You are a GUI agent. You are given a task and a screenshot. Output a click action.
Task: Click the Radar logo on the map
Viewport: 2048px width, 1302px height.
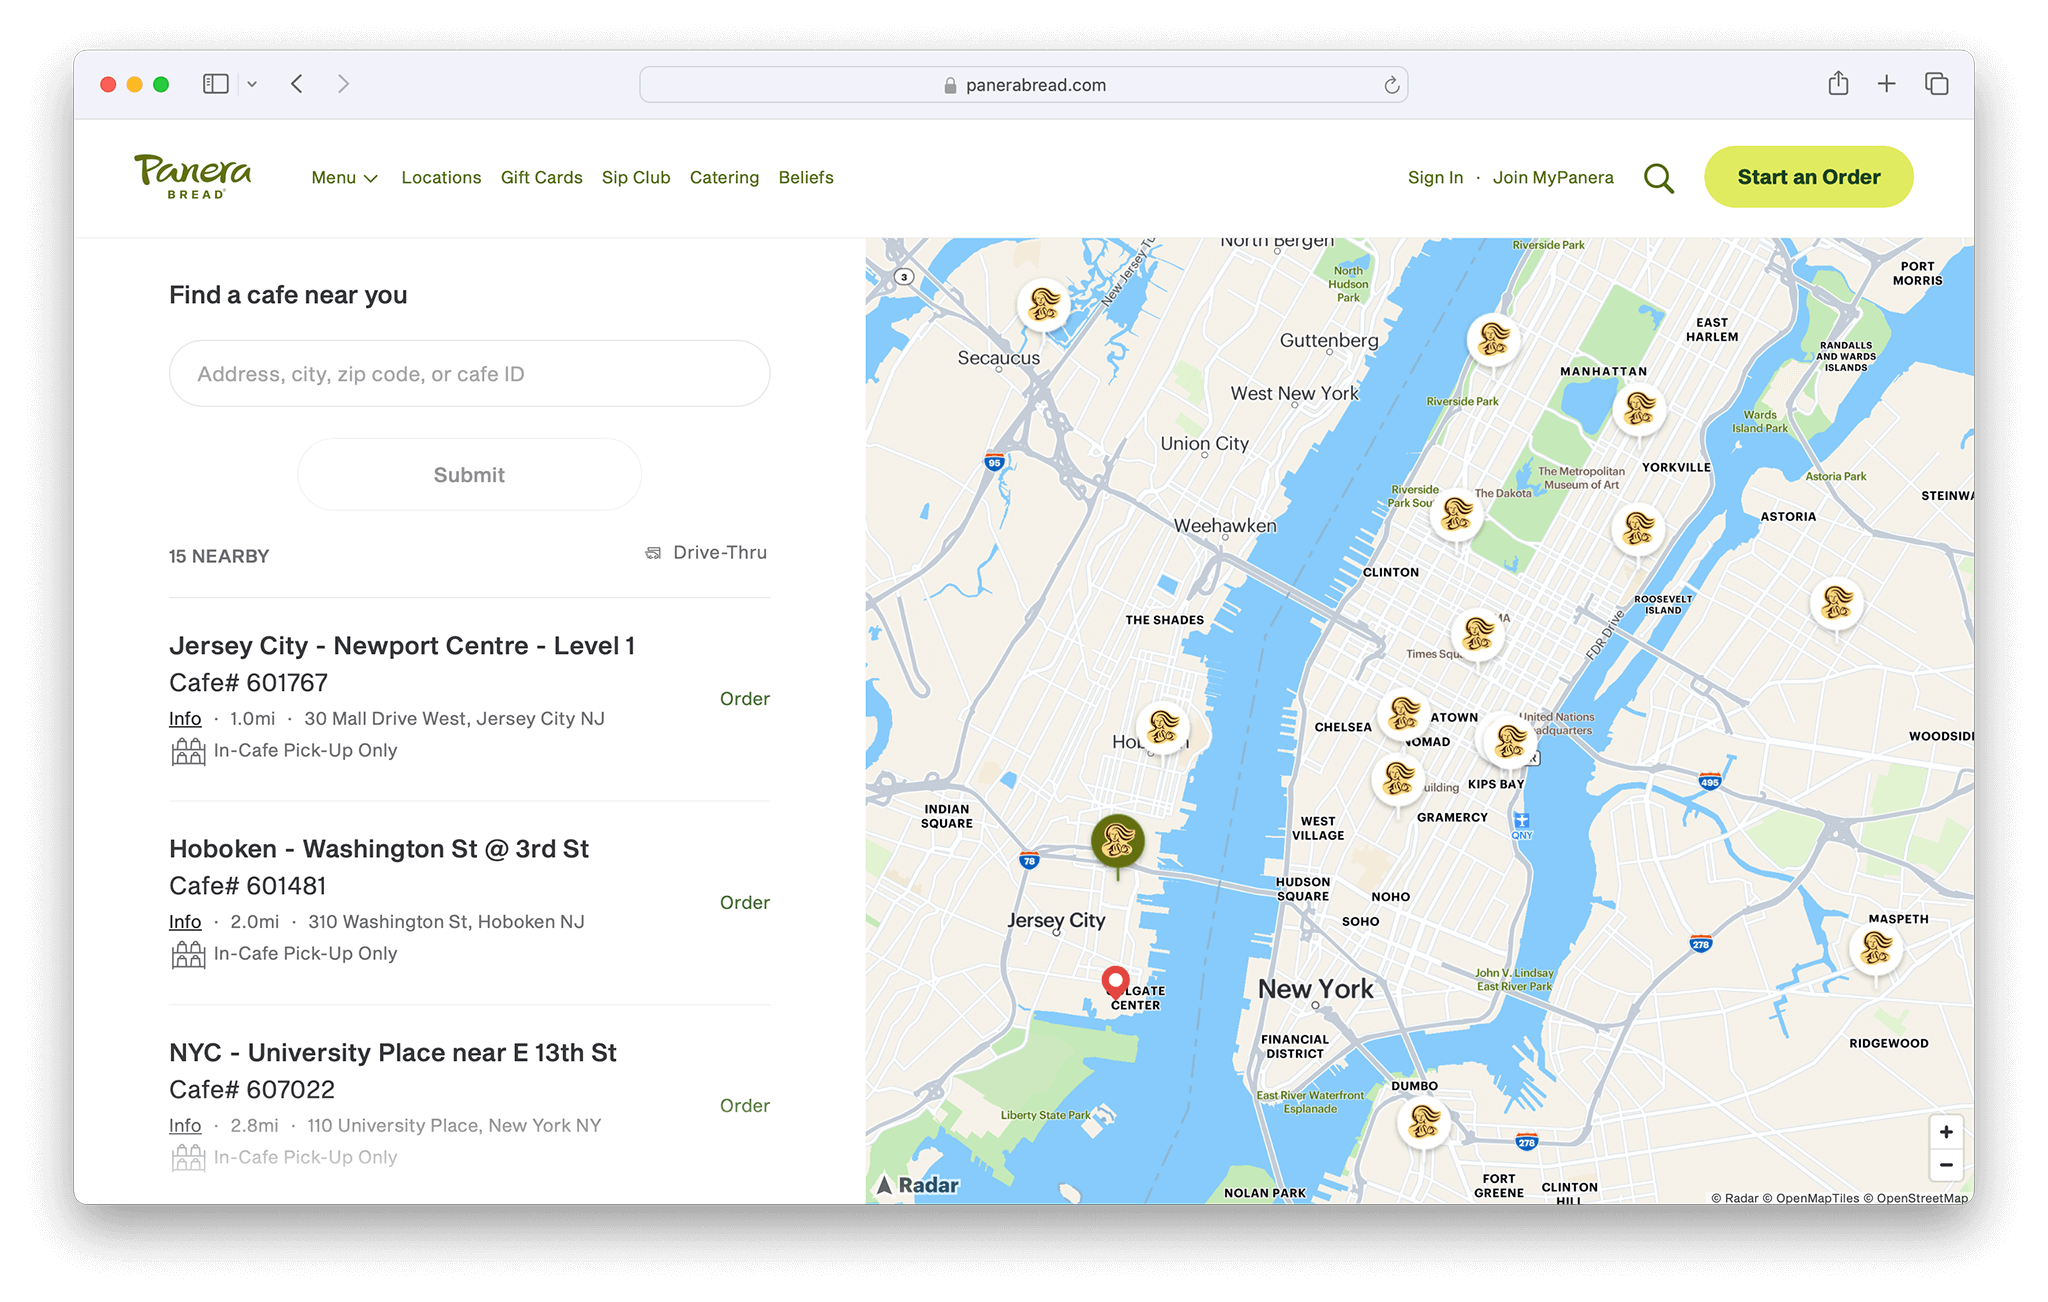918,1185
